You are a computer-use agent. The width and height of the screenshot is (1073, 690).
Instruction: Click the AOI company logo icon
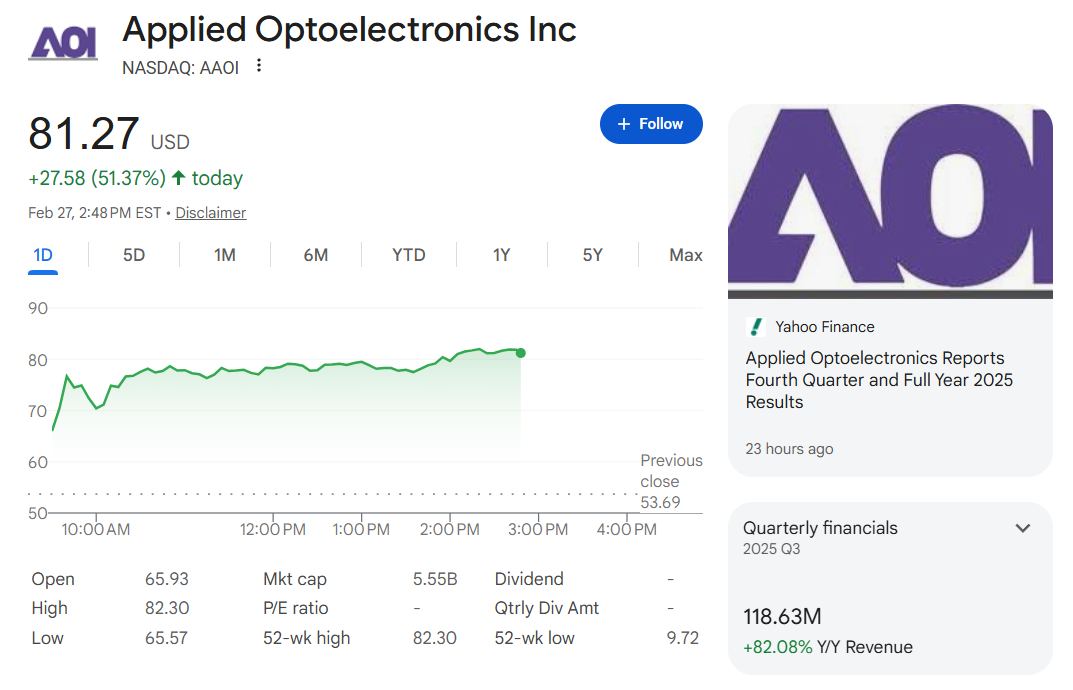[x=63, y=42]
